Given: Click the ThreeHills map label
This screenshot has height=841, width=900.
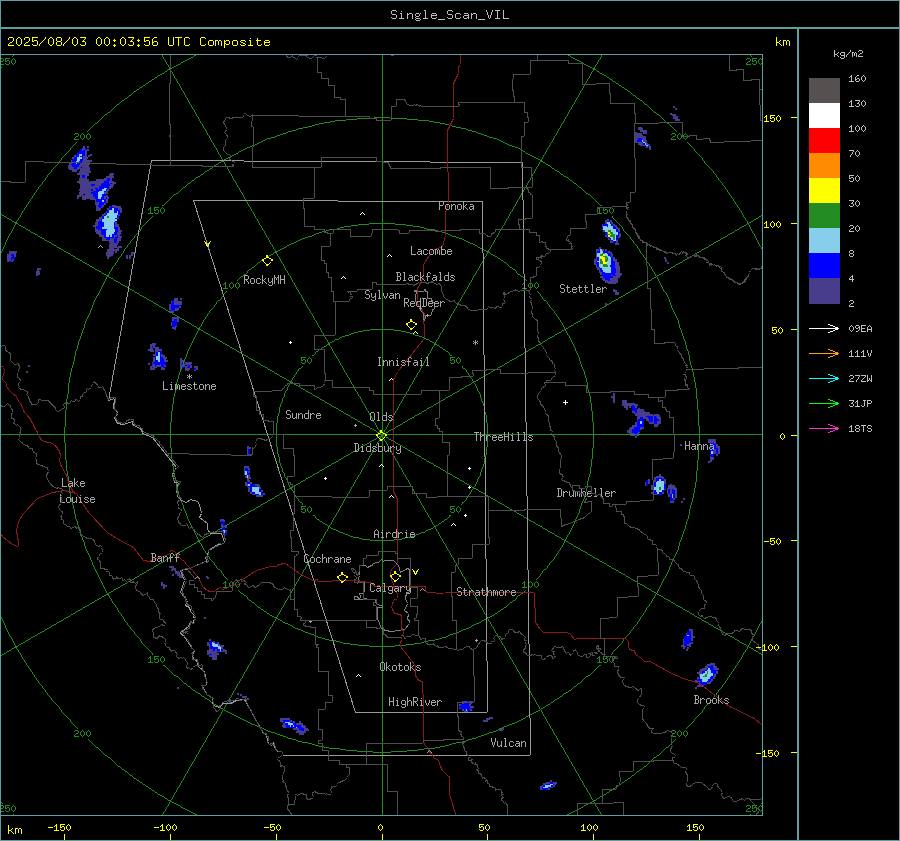Looking at the screenshot, I should (x=503, y=437).
